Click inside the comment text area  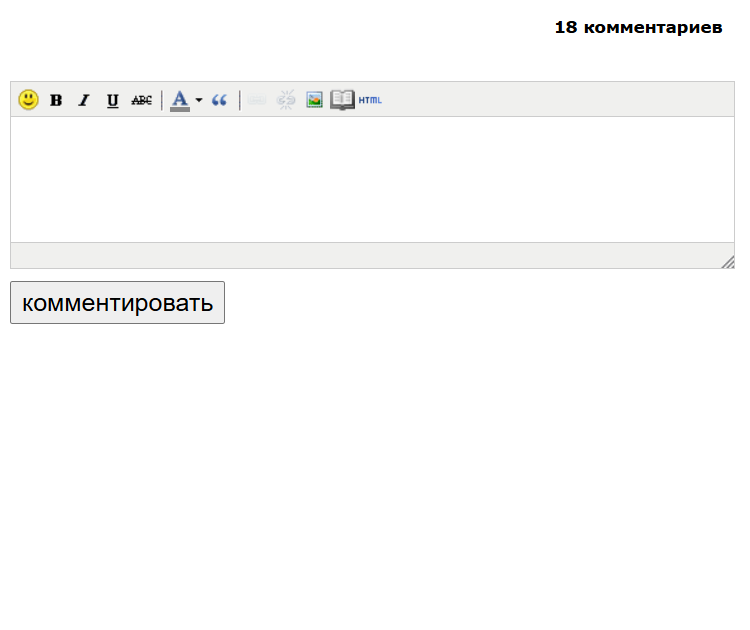tap(372, 179)
